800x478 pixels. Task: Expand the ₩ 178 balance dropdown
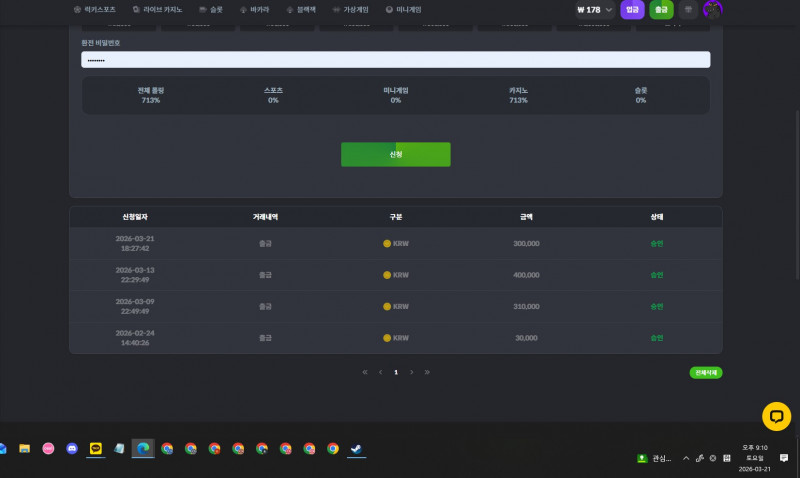pyautogui.click(x=609, y=10)
